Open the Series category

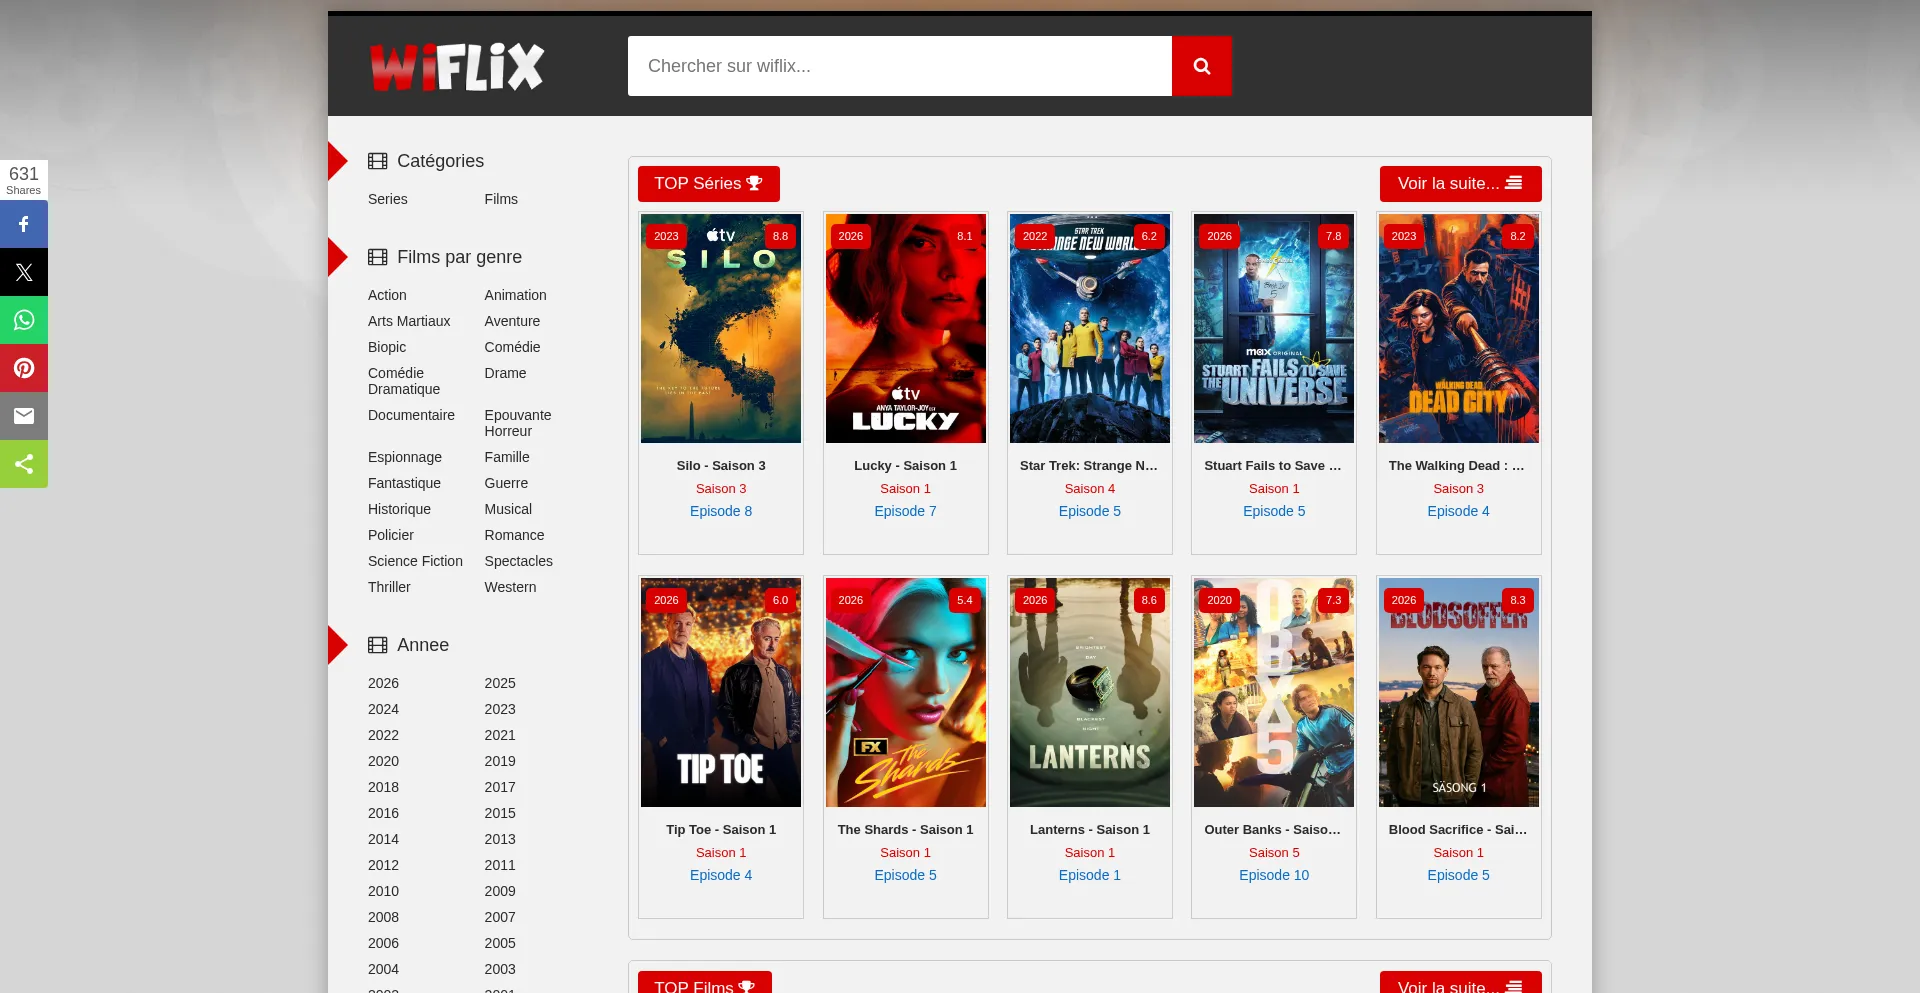(388, 199)
